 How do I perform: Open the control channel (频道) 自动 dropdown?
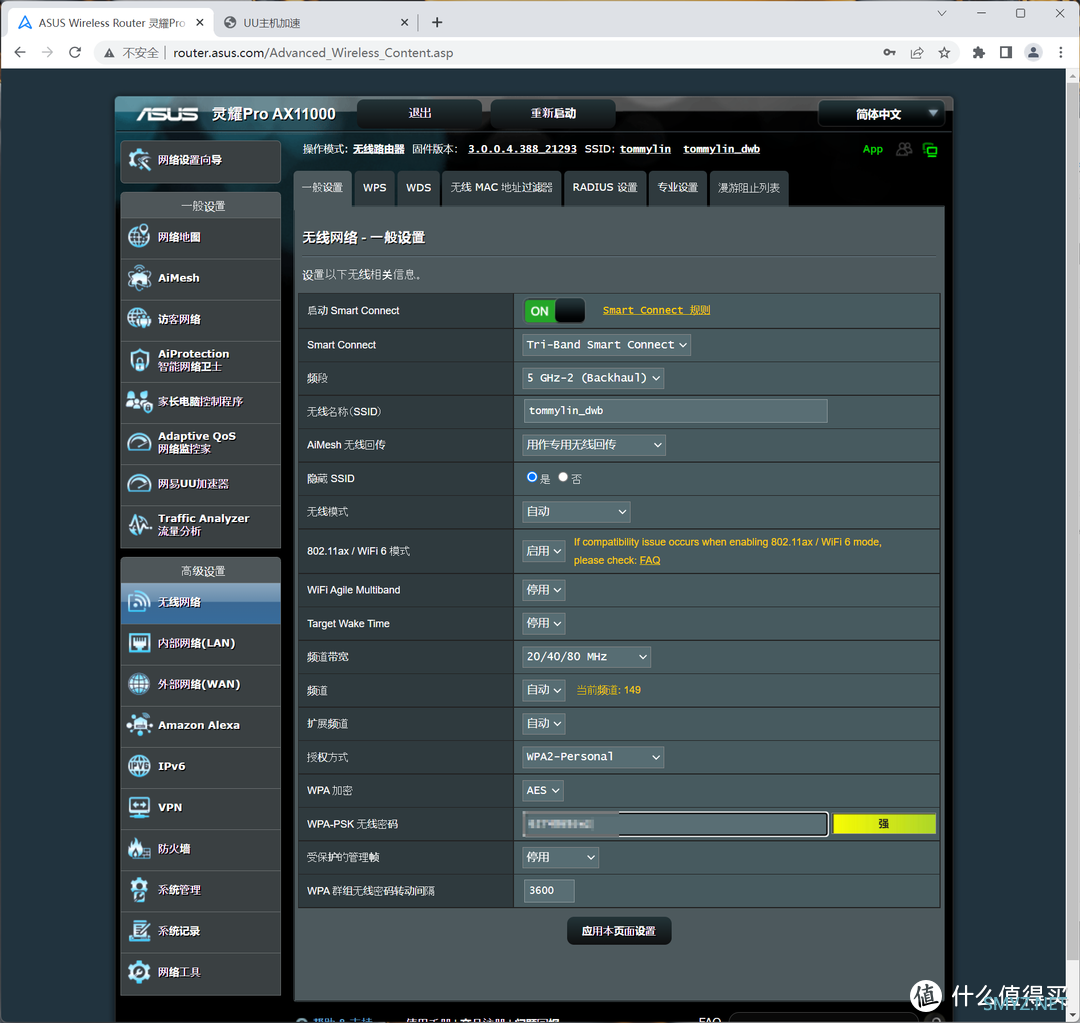tap(543, 690)
